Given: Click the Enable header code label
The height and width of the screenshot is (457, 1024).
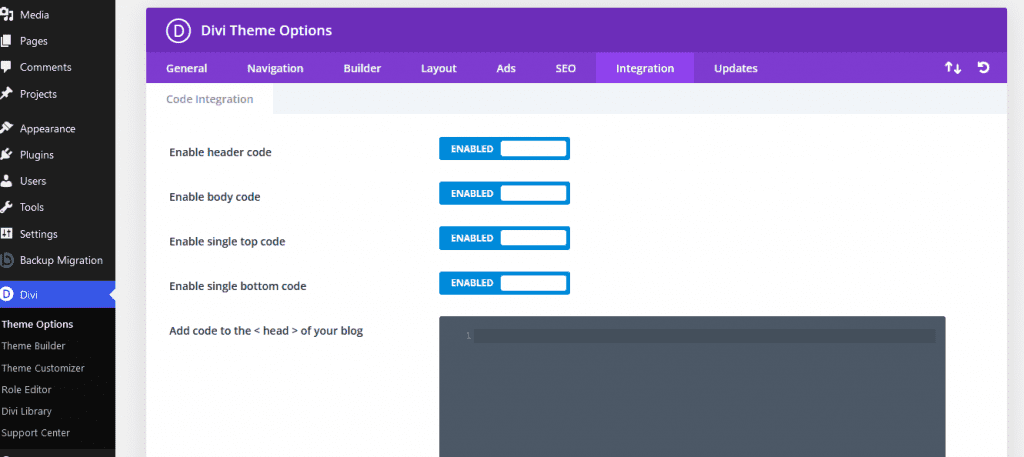Looking at the screenshot, I should pyautogui.click(x=220, y=152).
